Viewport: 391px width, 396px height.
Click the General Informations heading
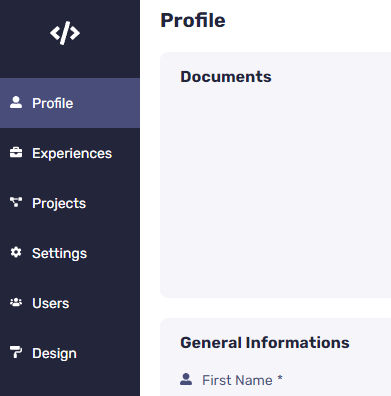(265, 343)
